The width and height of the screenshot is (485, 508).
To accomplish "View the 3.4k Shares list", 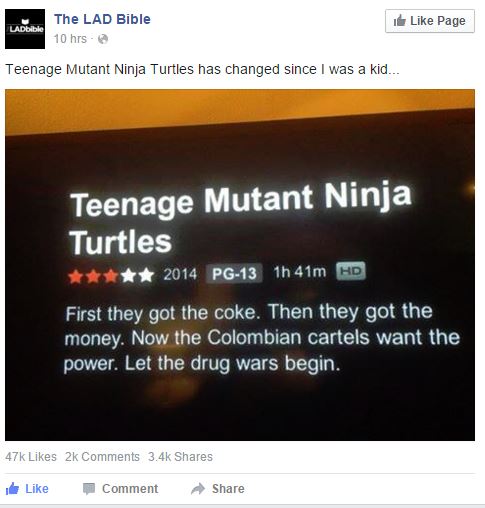I will pyautogui.click(x=180, y=457).
